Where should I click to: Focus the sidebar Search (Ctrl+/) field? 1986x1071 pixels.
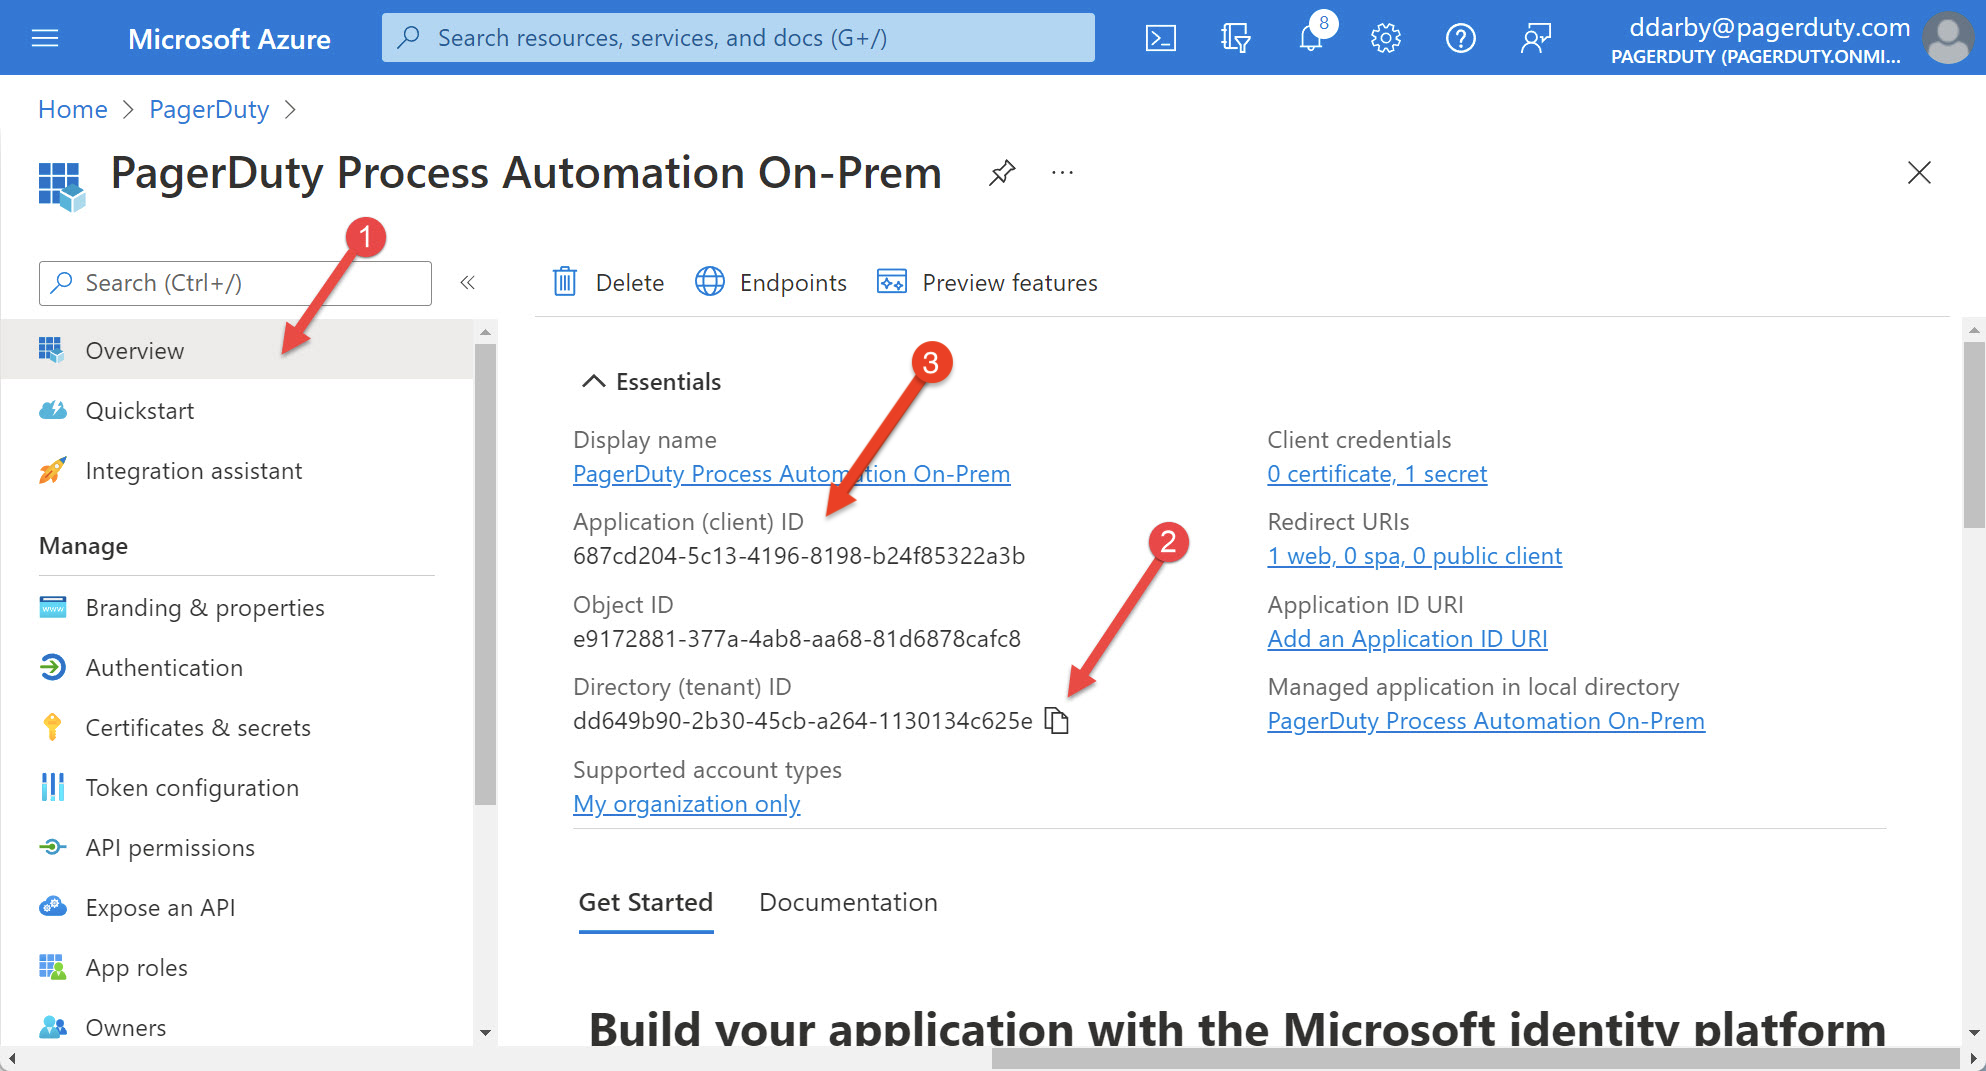tap(235, 283)
